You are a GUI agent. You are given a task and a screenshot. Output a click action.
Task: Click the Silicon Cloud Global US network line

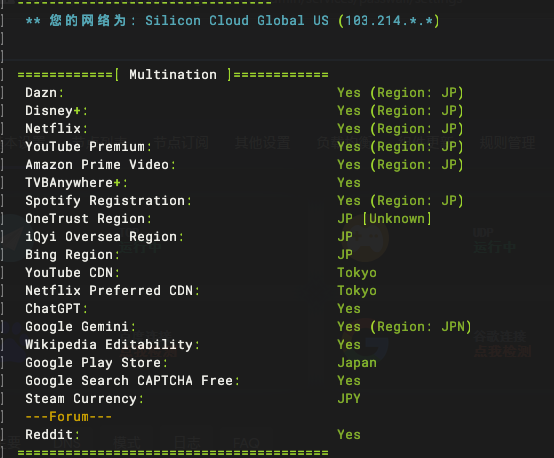[232, 20]
